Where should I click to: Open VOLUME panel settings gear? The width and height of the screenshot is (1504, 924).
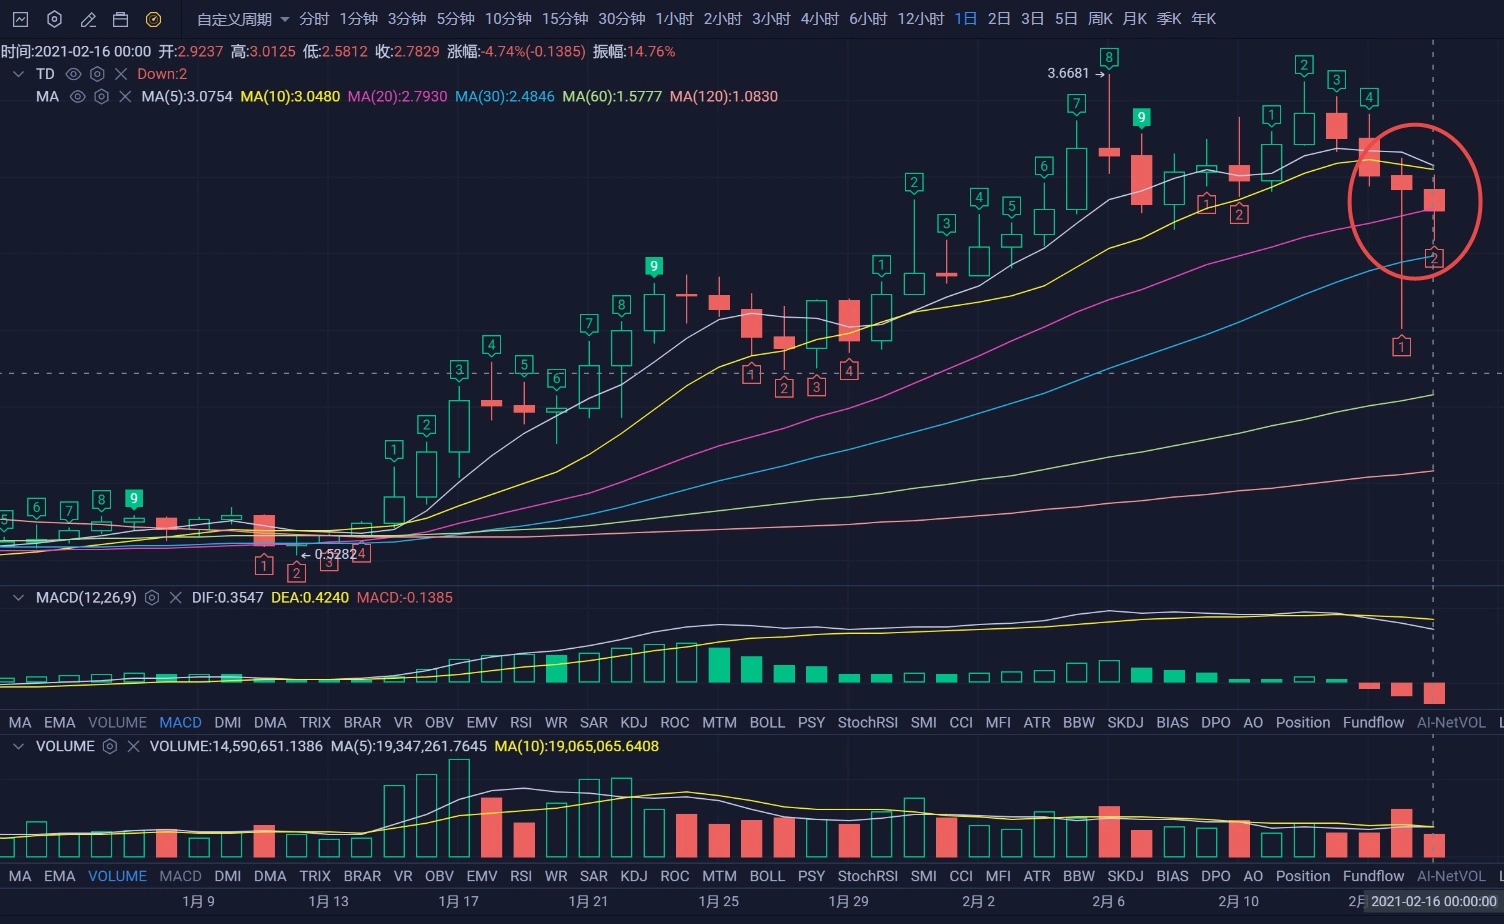(x=110, y=746)
